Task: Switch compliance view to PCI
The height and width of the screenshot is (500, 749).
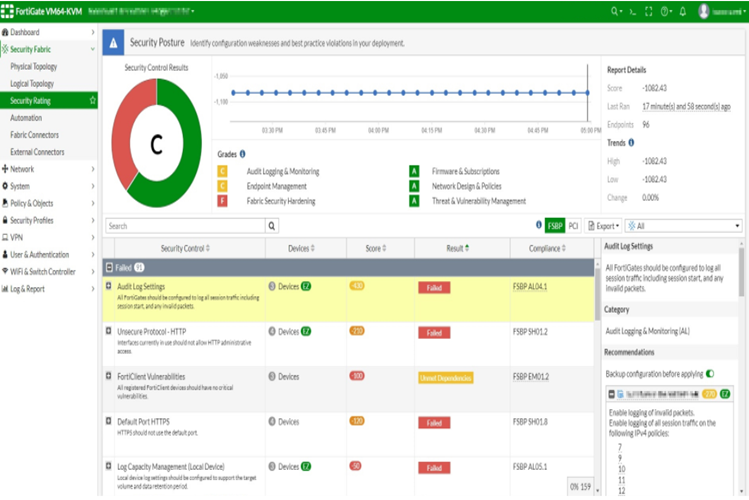Action: [x=574, y=226]
